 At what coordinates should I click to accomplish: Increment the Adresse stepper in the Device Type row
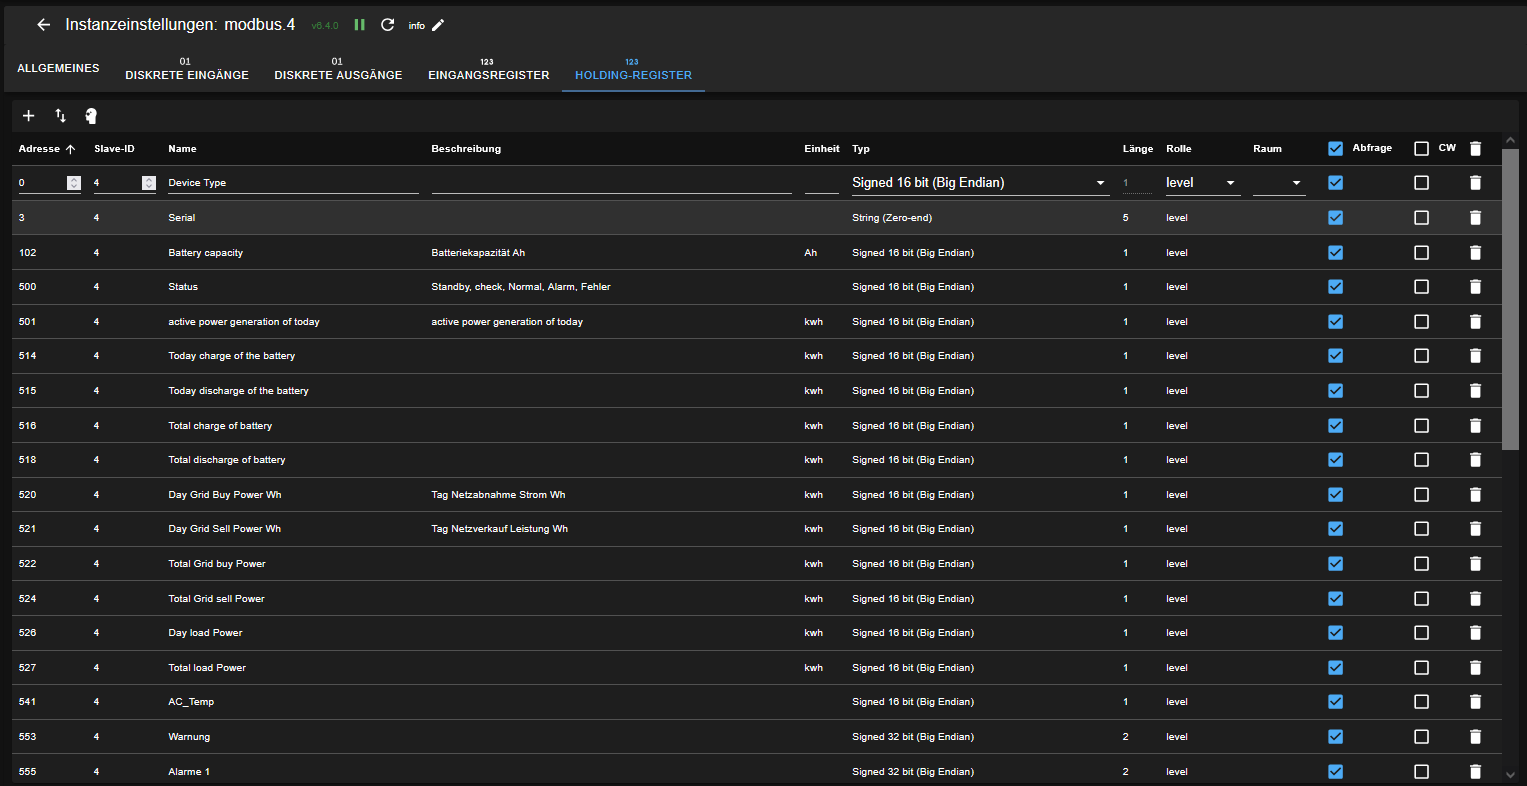coord(74,180)
